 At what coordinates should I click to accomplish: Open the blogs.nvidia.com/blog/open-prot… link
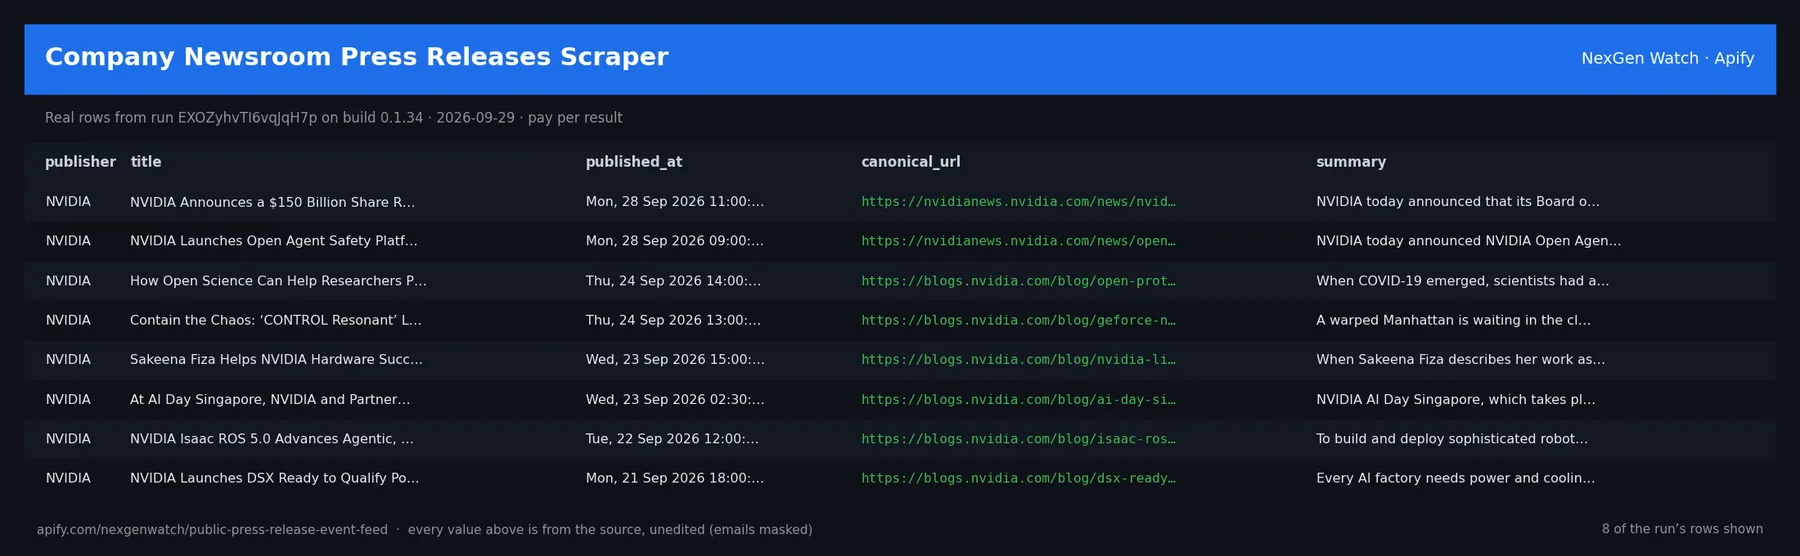coord(1018,281)
